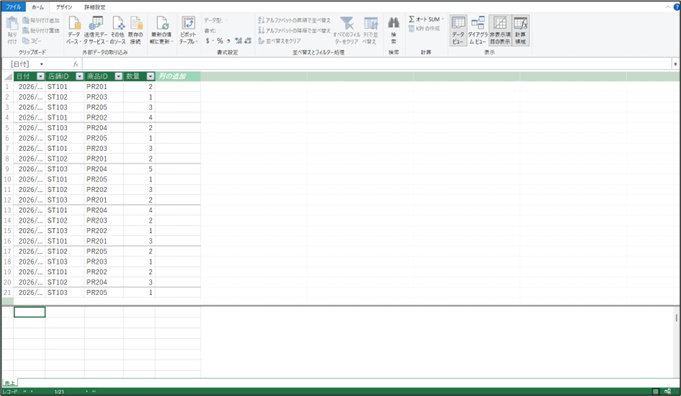This screenshot has width=681, height=396.
Task: Sort Z to A (降順で並べ替え)
Action: 294,30
